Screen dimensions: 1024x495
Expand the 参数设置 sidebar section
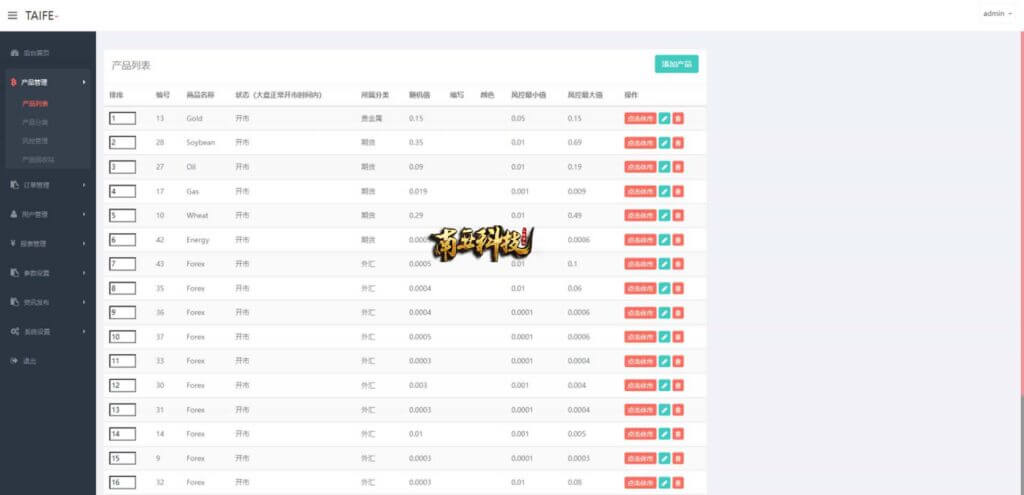(48, 273)
